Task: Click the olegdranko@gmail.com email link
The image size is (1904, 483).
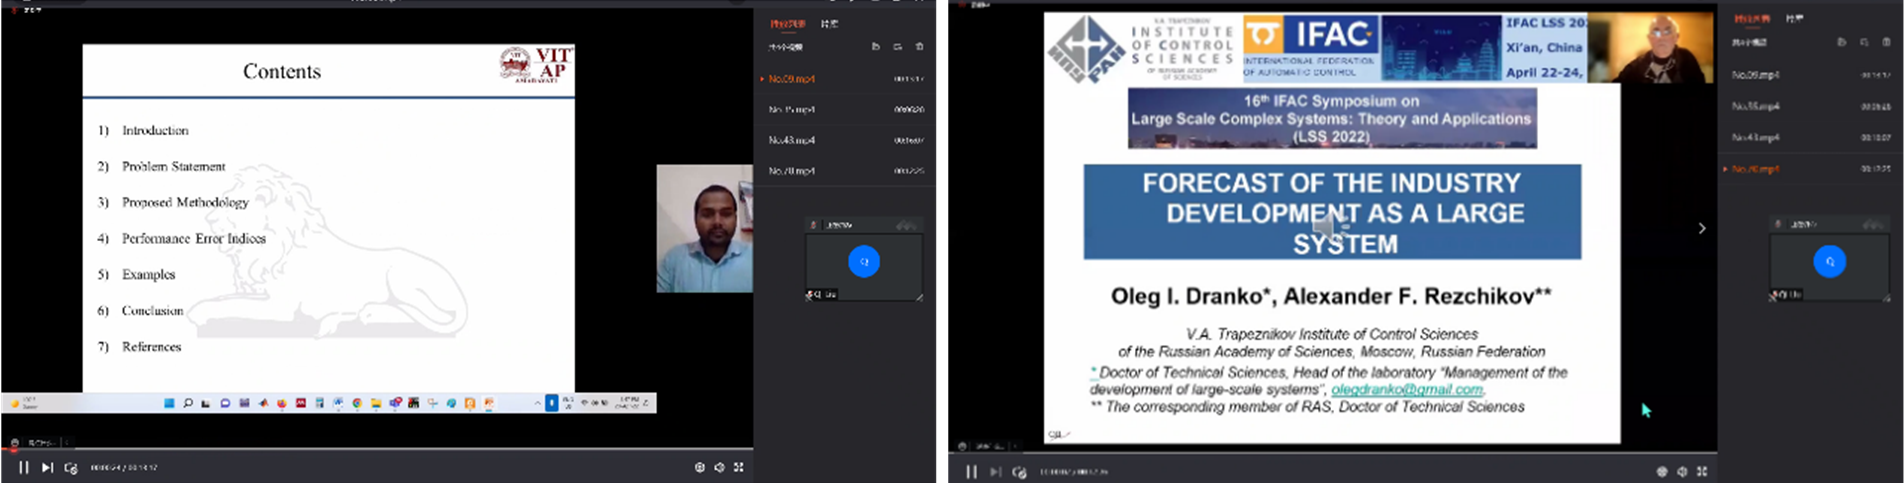Action: (x=1406, y=390)
